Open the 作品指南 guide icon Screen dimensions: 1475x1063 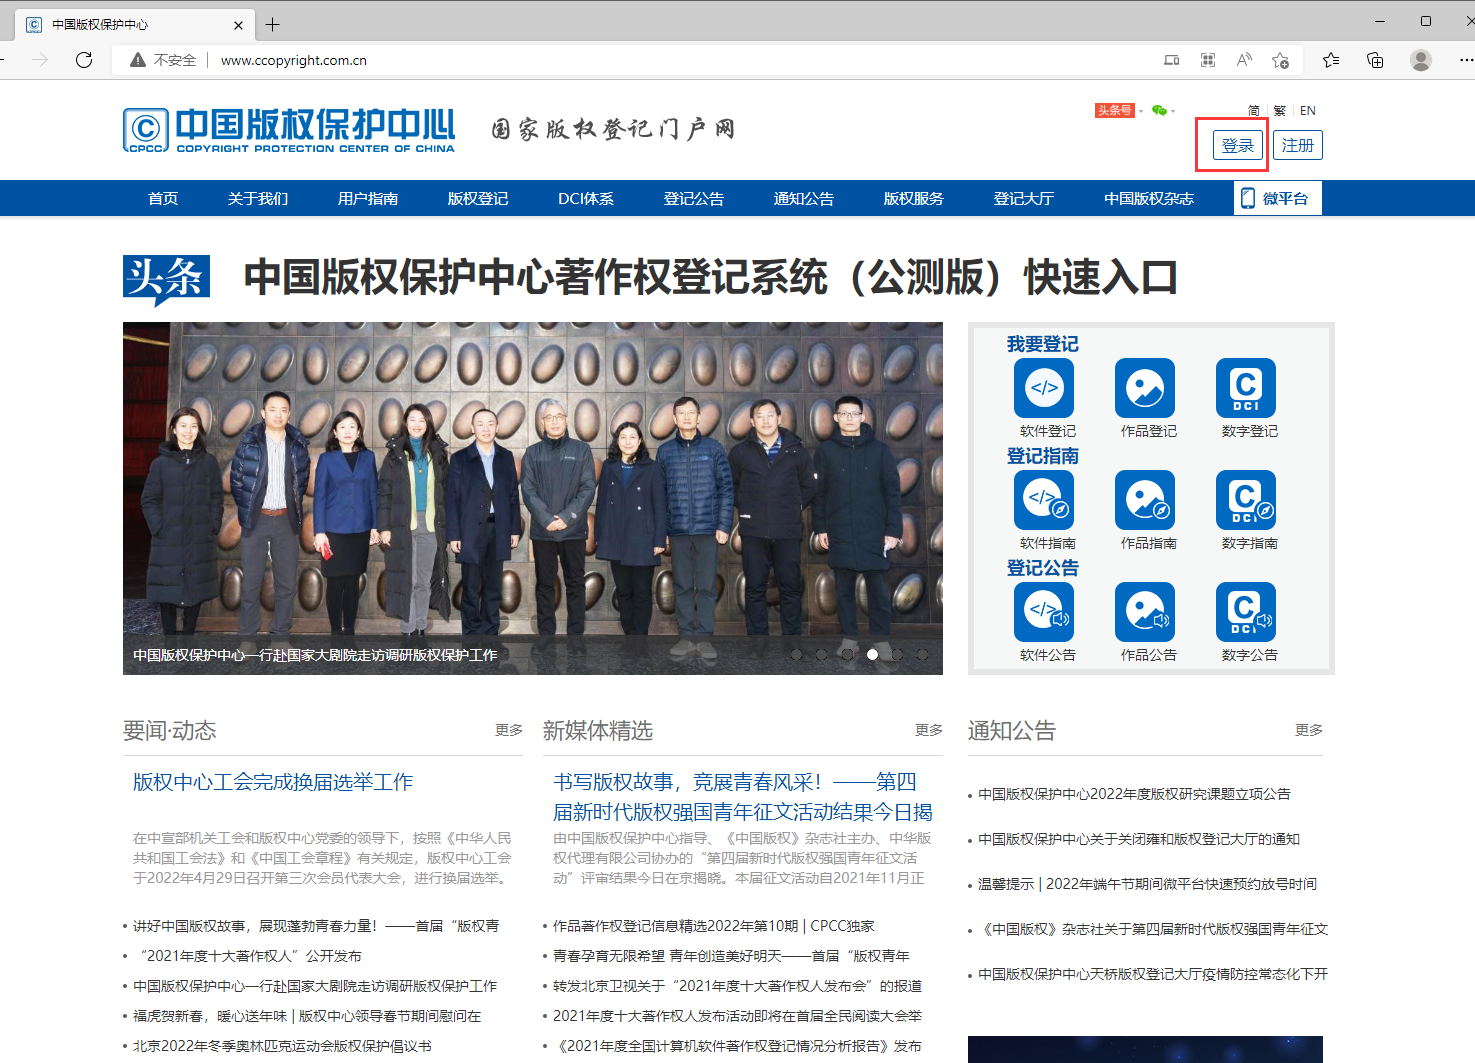(x=1145, y=500)
